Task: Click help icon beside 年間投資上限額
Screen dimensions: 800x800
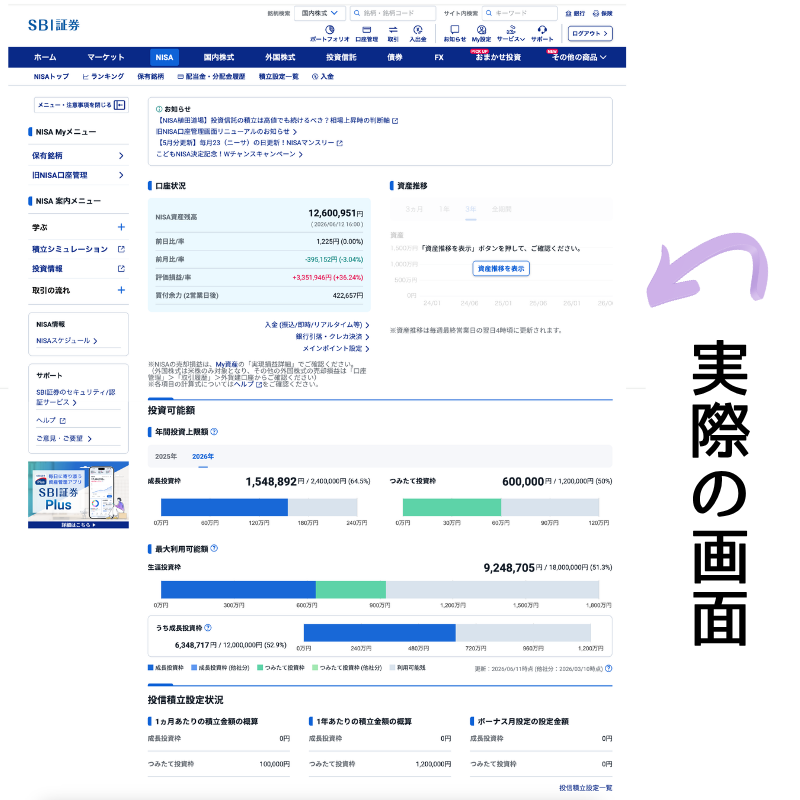Action: pos(214,432)
